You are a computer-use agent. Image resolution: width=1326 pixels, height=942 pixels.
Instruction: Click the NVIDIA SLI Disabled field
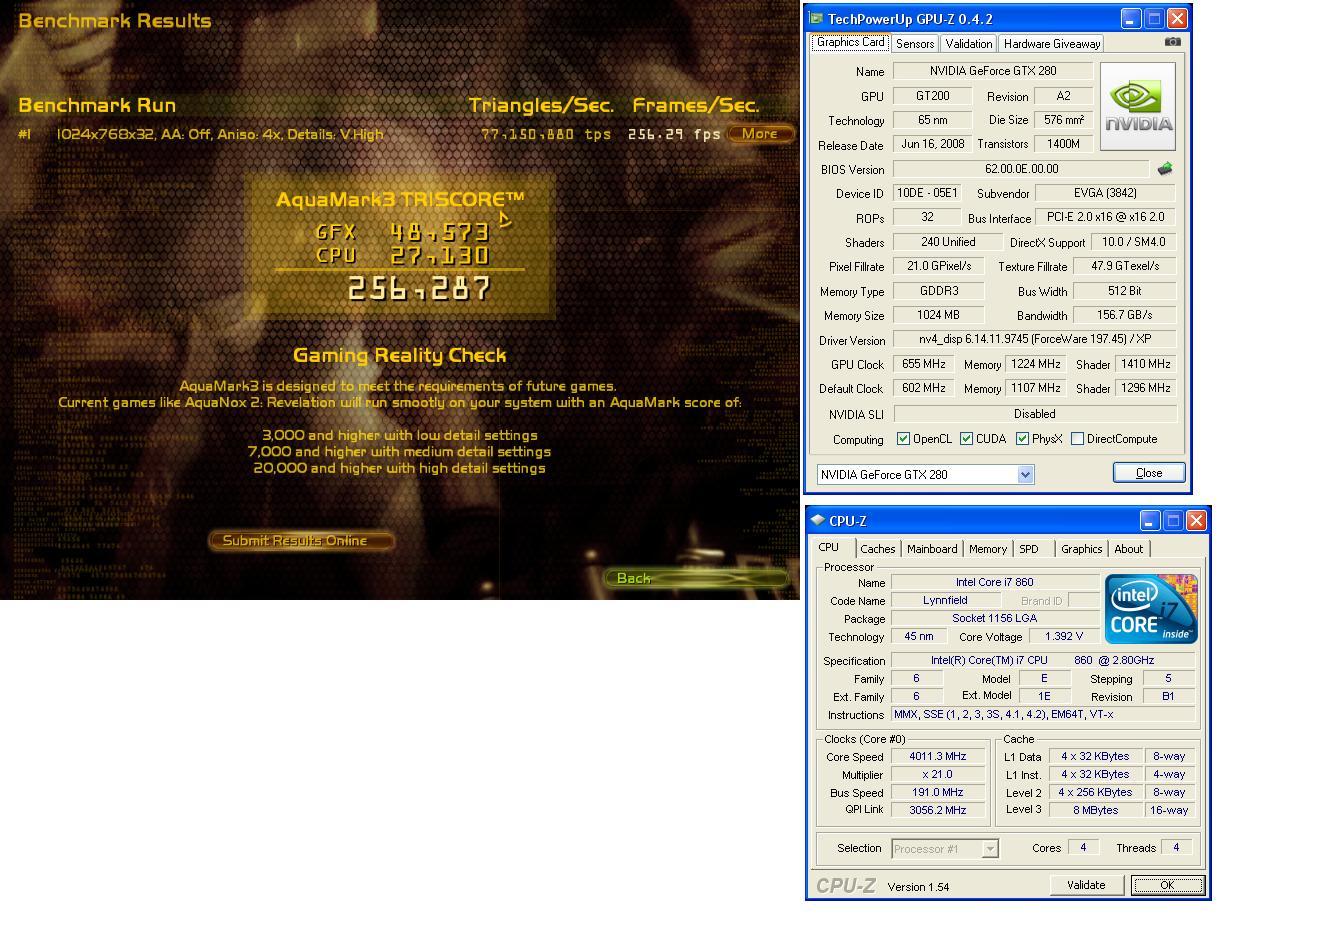coord(1034,413)
